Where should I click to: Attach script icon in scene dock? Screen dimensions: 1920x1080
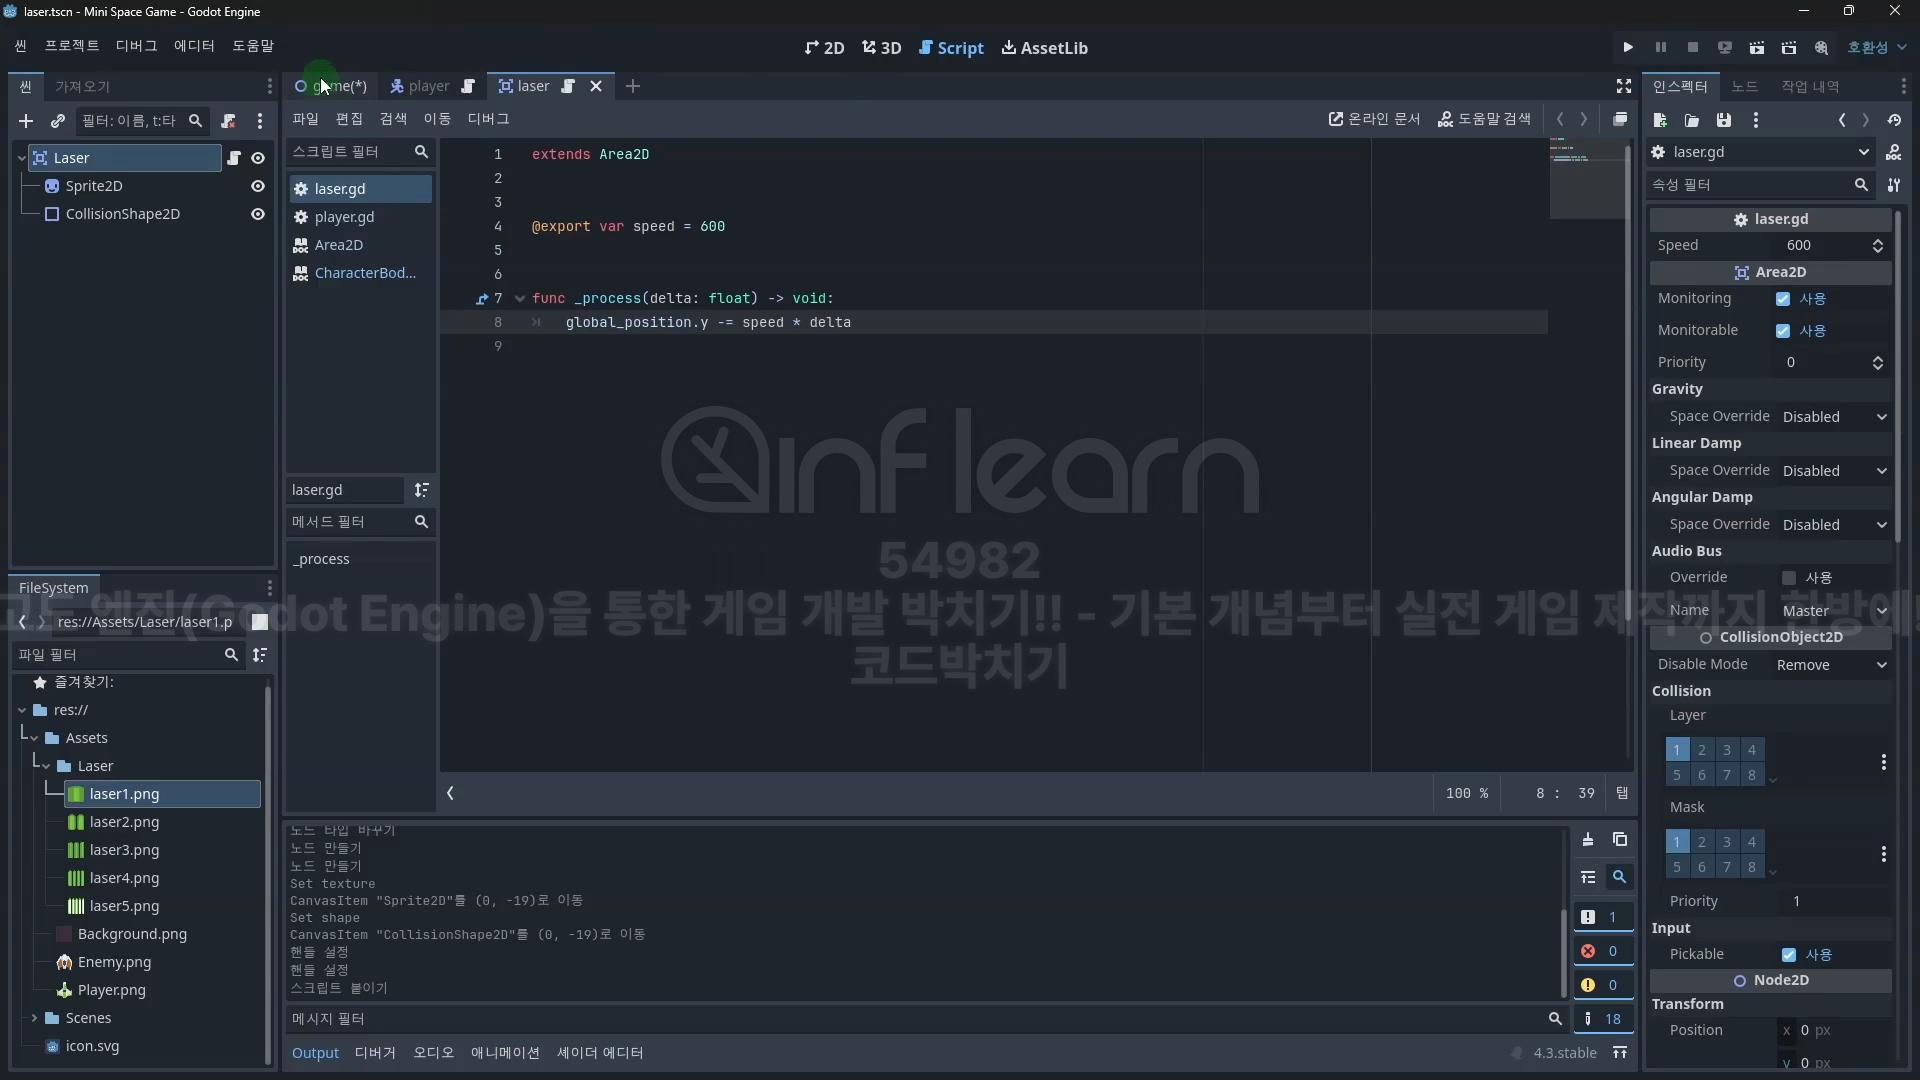click(x=228, y=121)
